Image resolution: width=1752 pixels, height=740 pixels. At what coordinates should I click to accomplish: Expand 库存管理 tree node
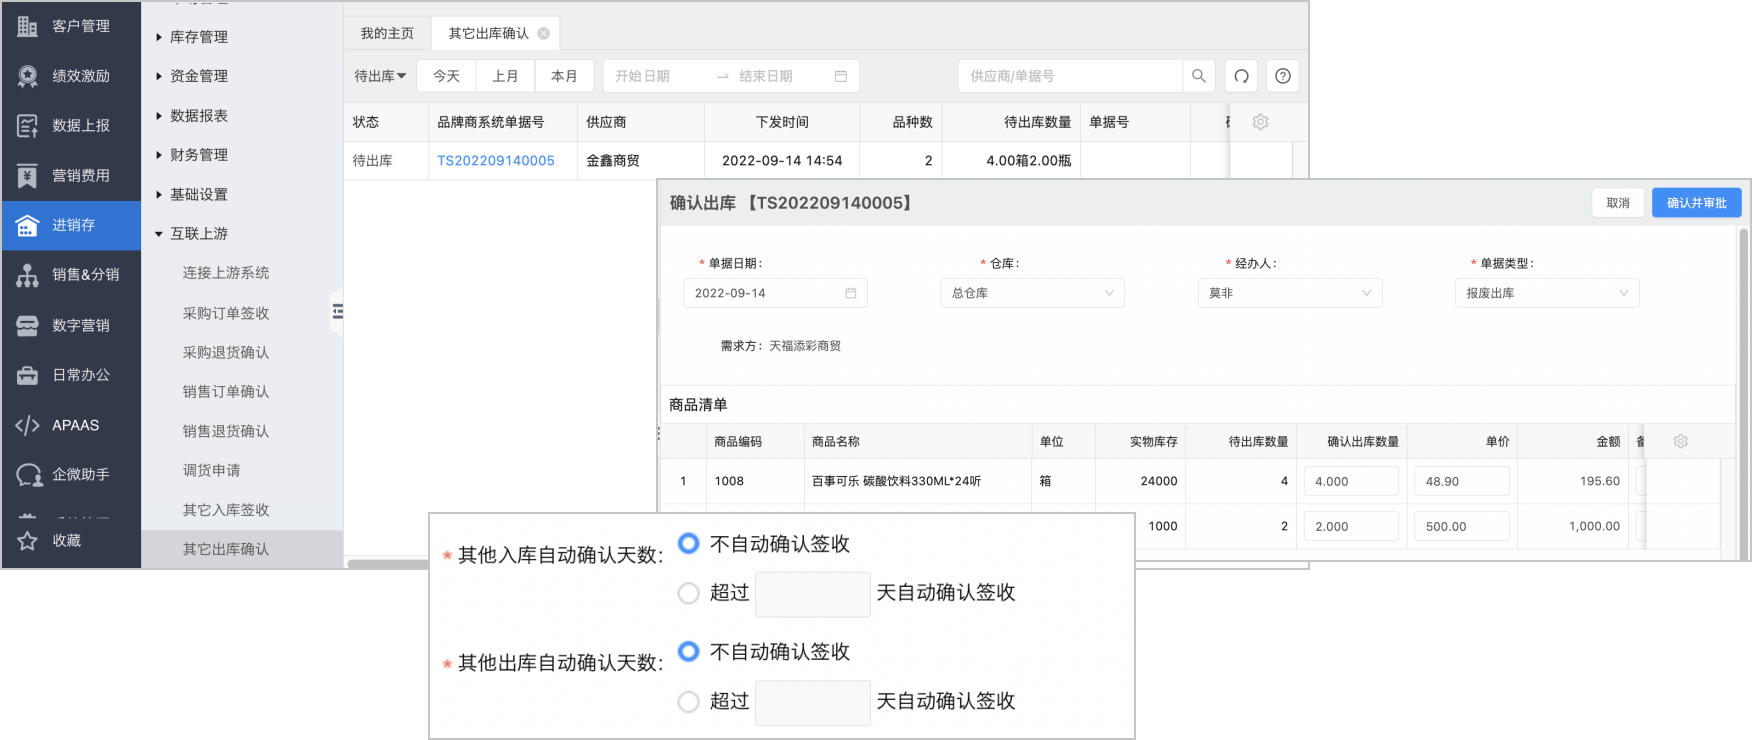coord(159,37)
